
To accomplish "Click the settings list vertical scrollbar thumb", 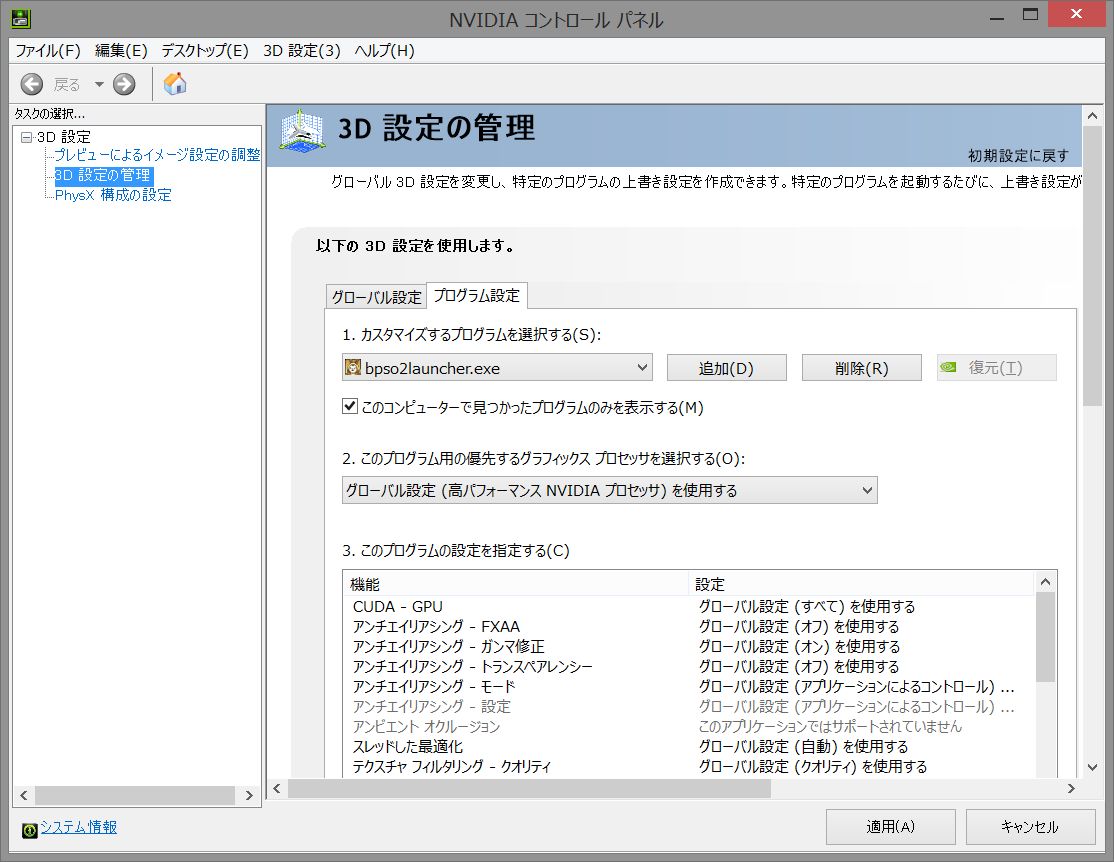I will coord(1045,637).
